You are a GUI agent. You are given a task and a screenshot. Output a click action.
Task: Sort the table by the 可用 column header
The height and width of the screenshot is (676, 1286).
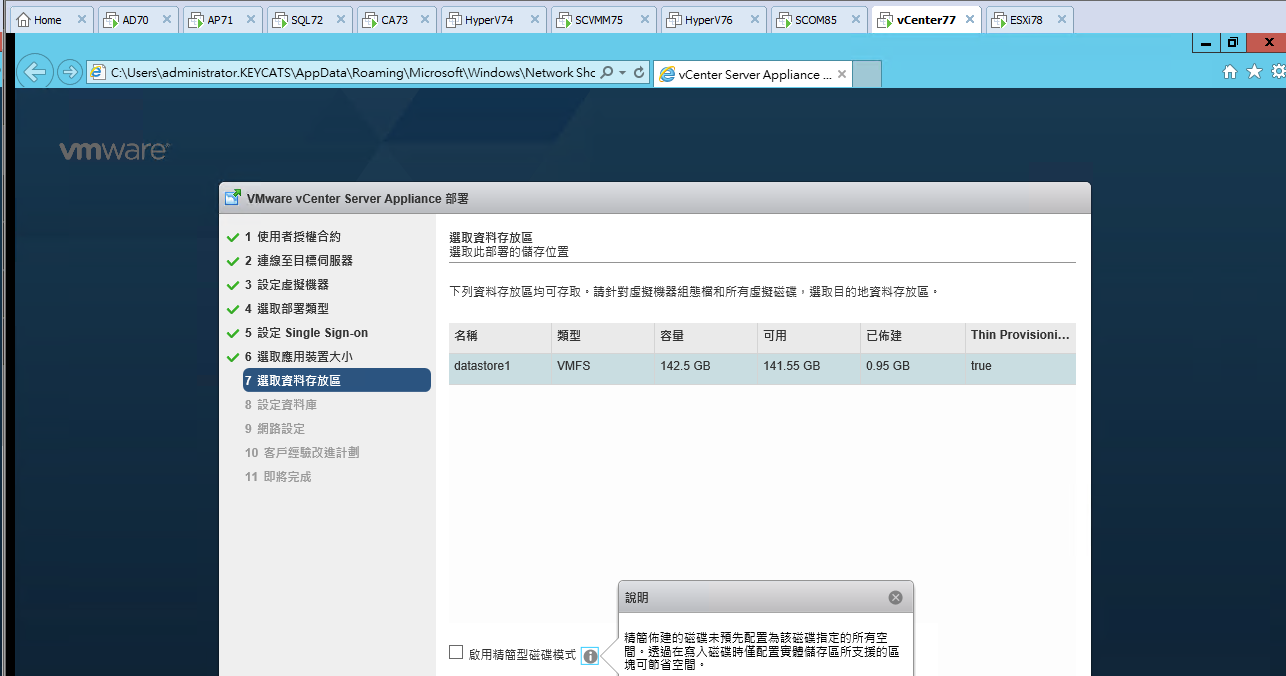click(809, 337)
